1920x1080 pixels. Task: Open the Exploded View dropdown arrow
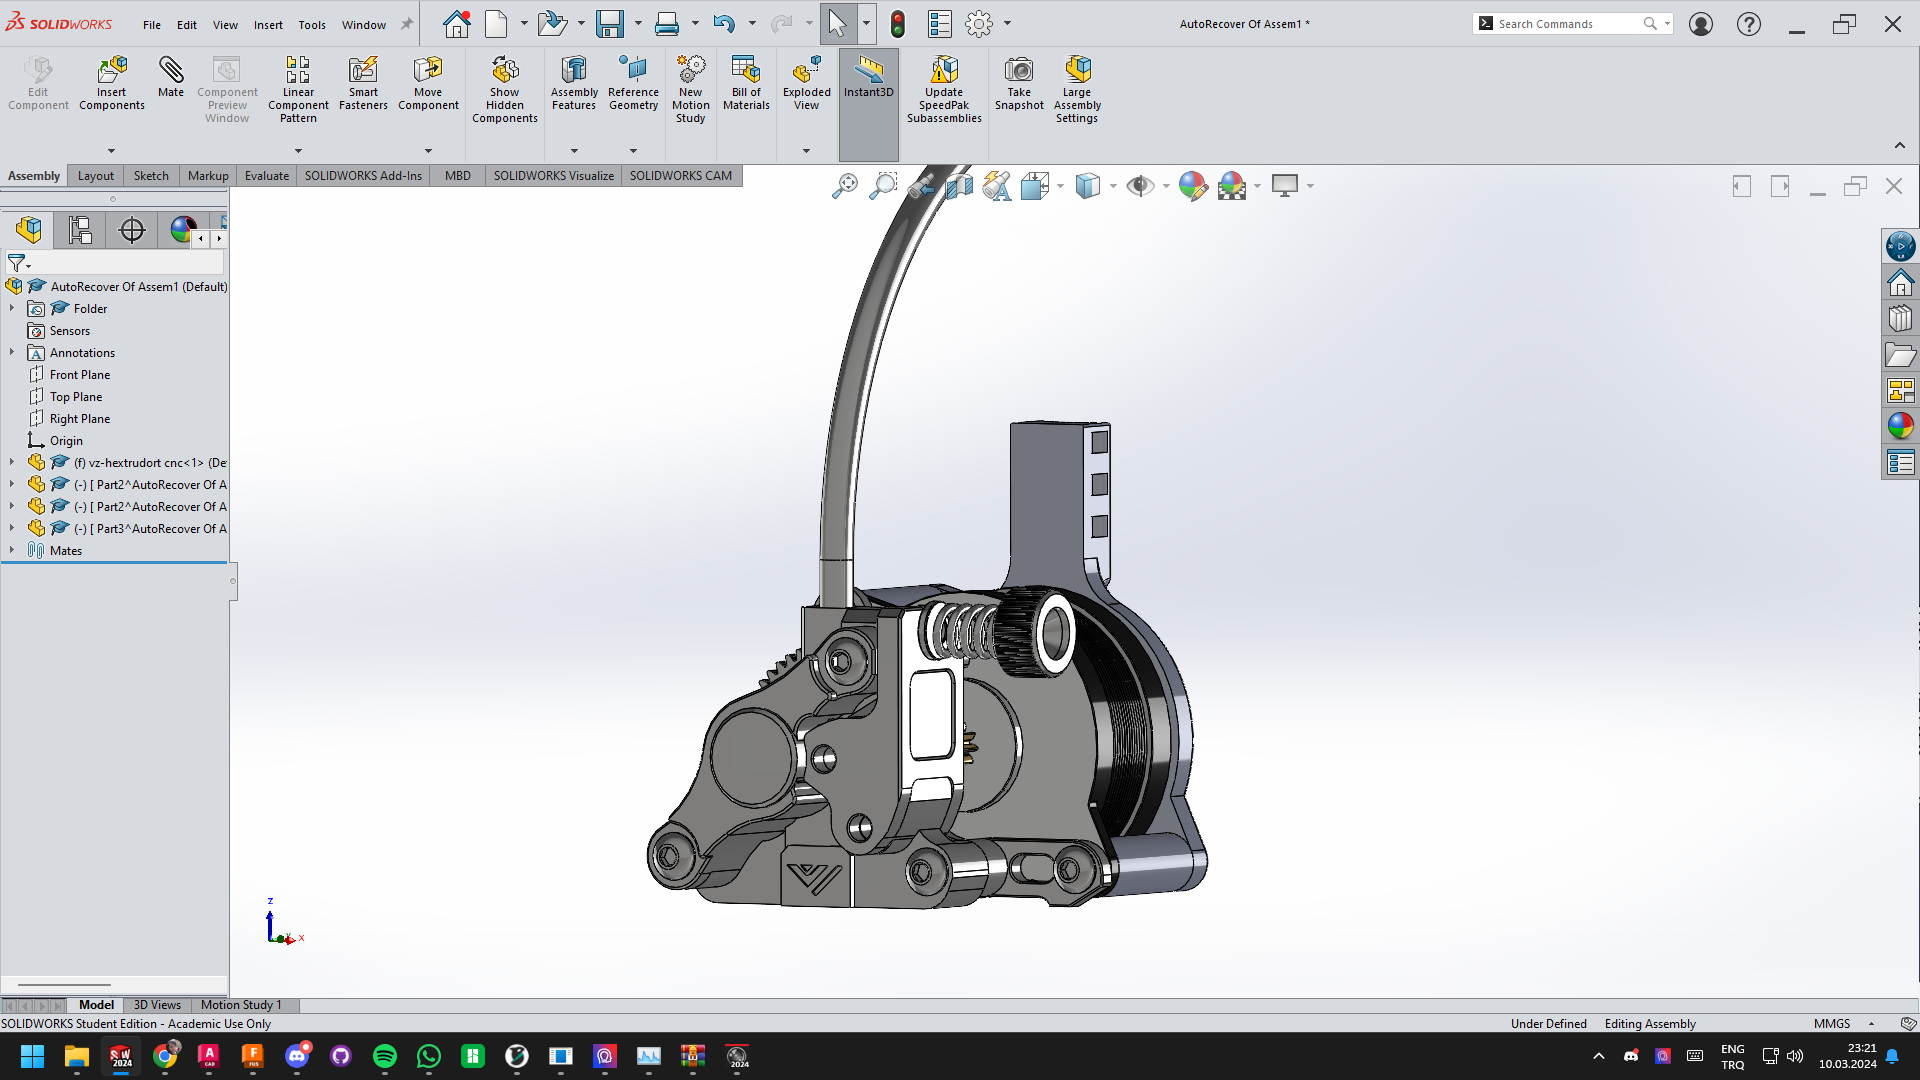pyautogui.click(x=806, y=151)
